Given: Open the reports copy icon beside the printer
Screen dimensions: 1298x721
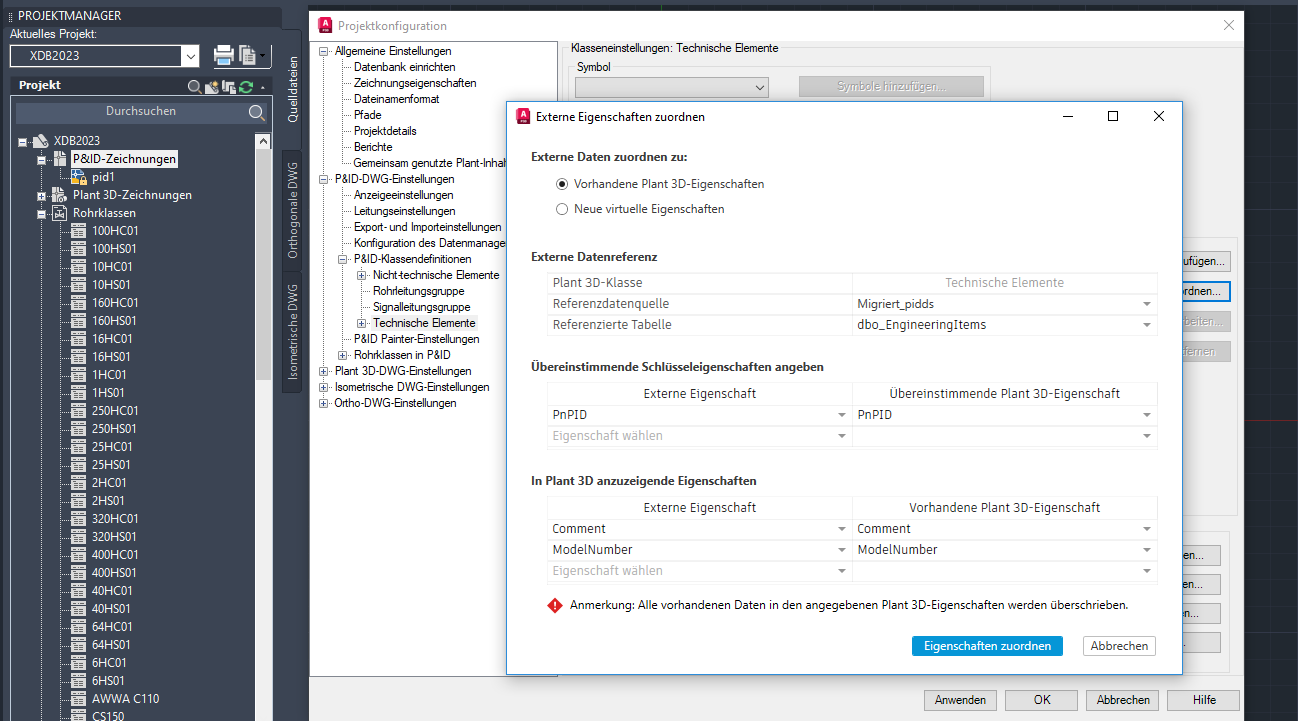Looking at the screenshot, I should point(247,56).
